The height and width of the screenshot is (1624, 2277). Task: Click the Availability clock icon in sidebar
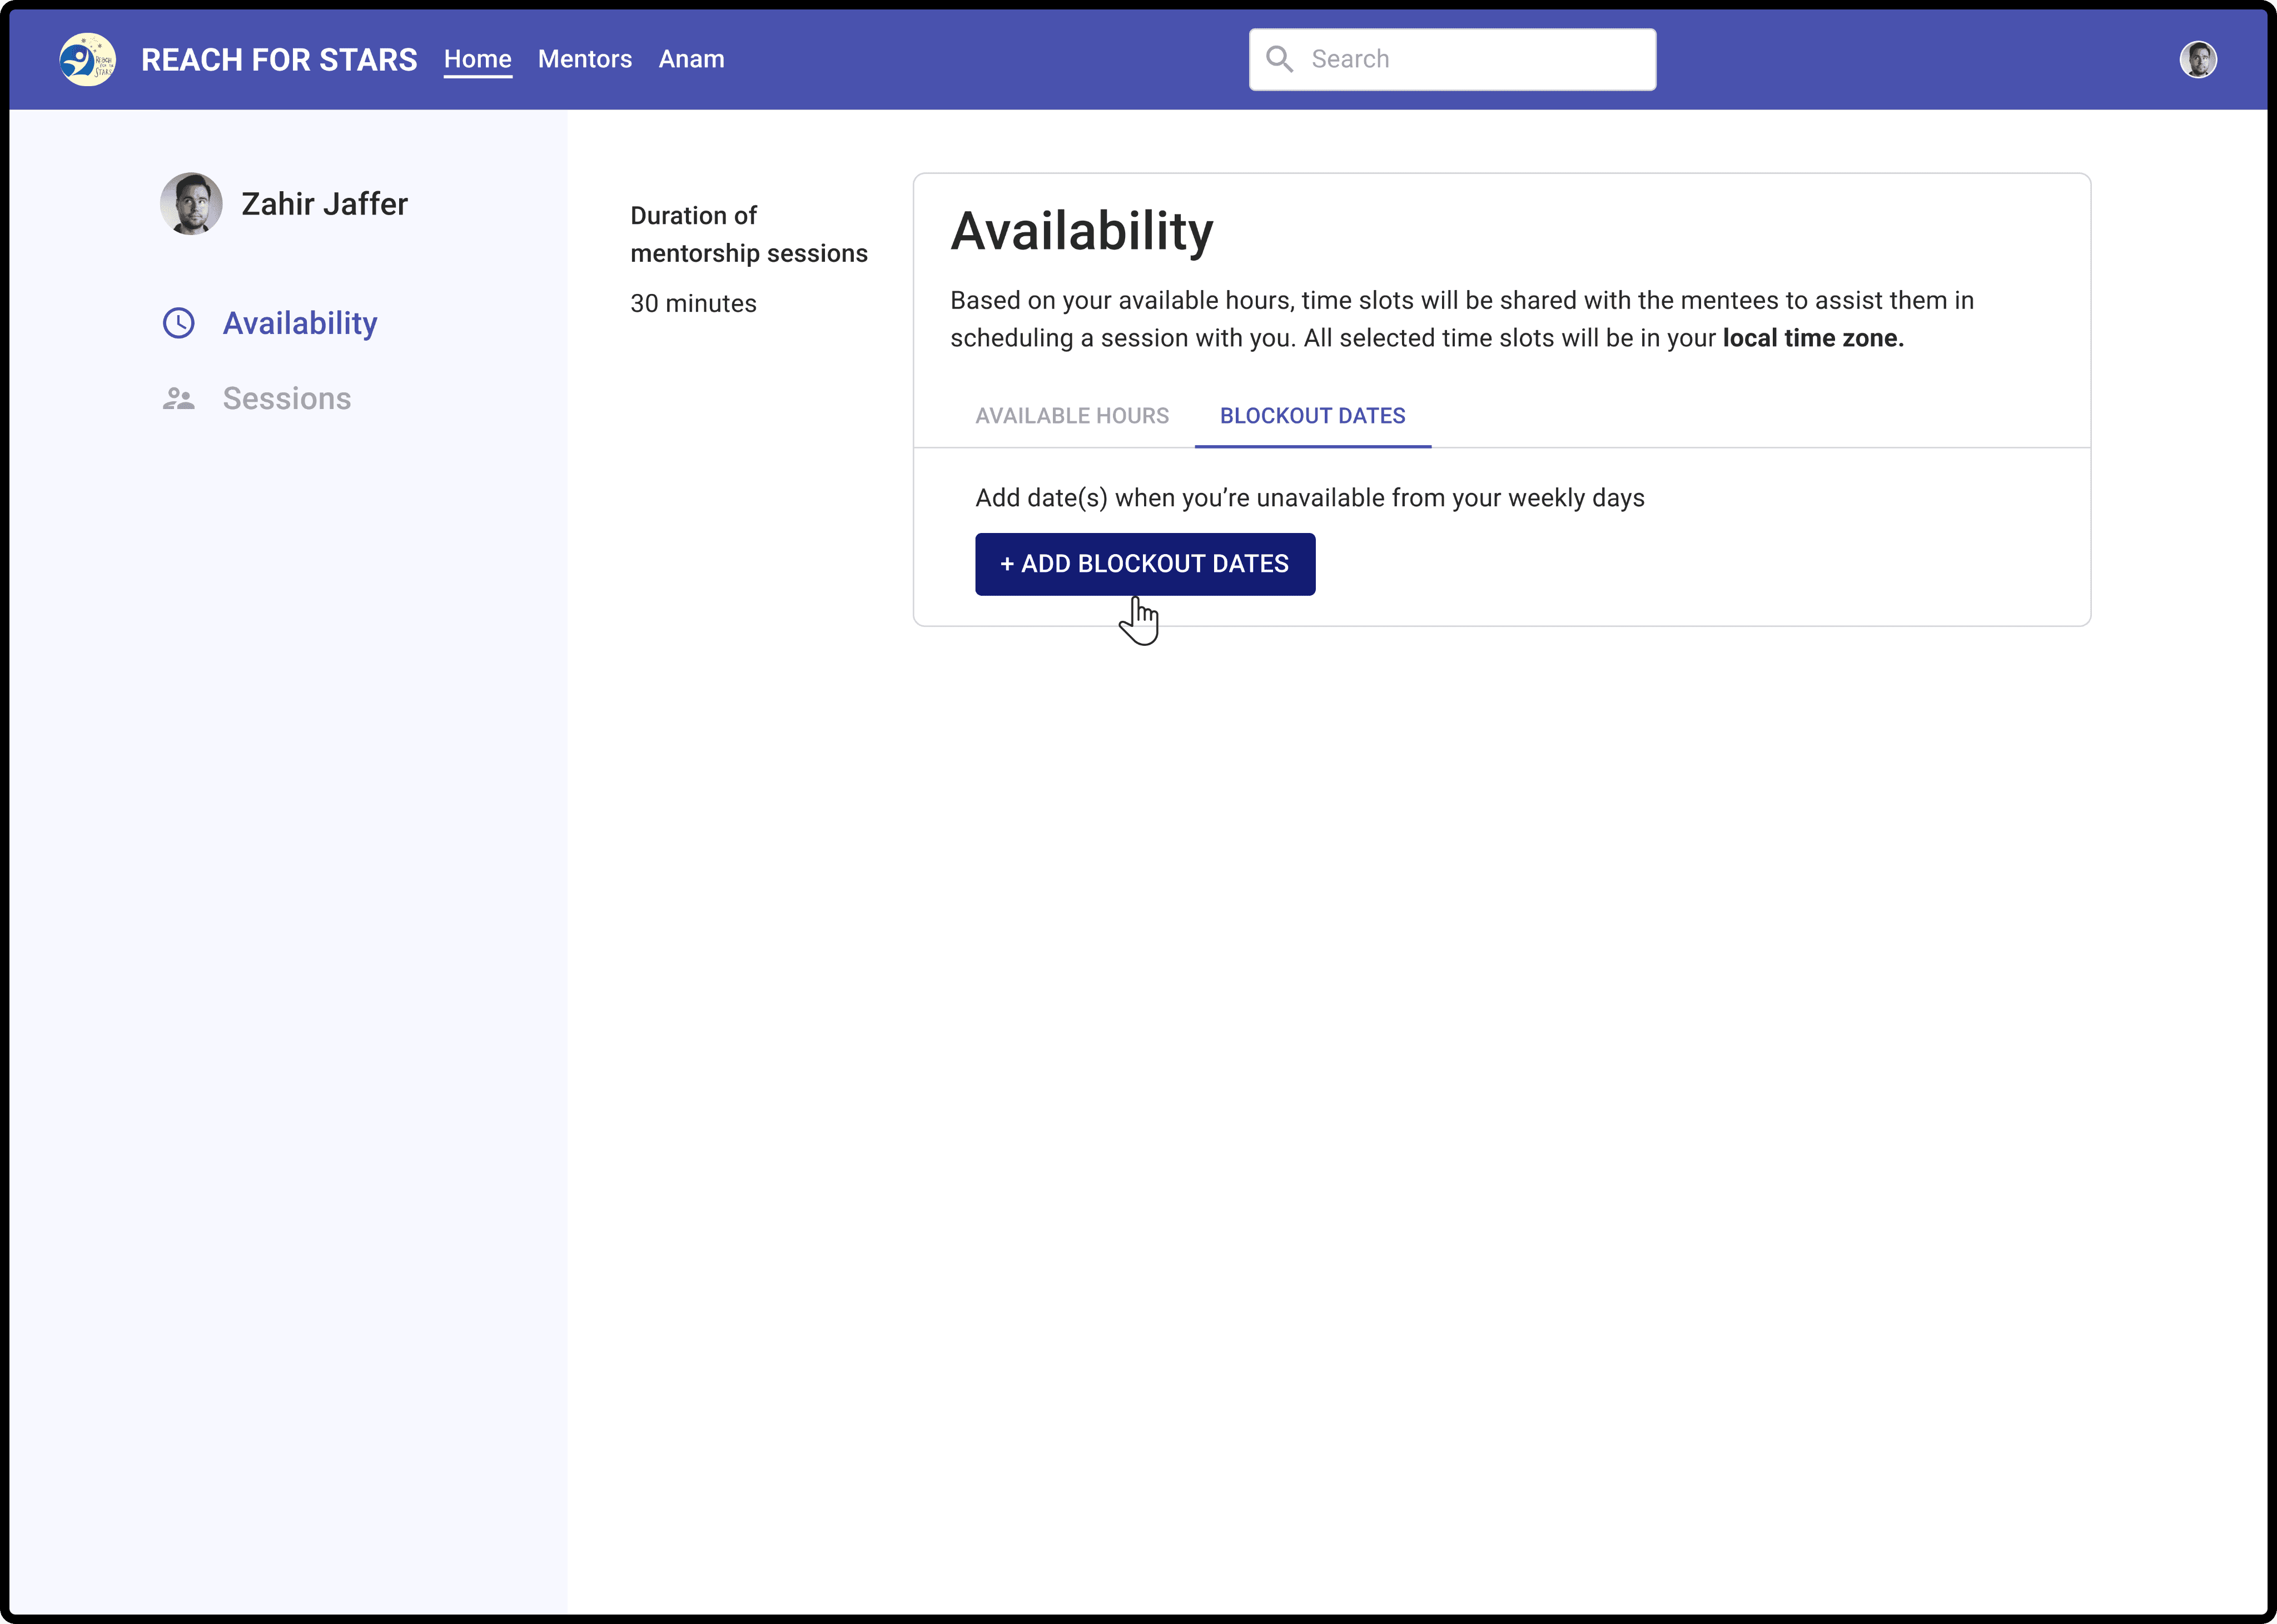[x=179, y=323]
